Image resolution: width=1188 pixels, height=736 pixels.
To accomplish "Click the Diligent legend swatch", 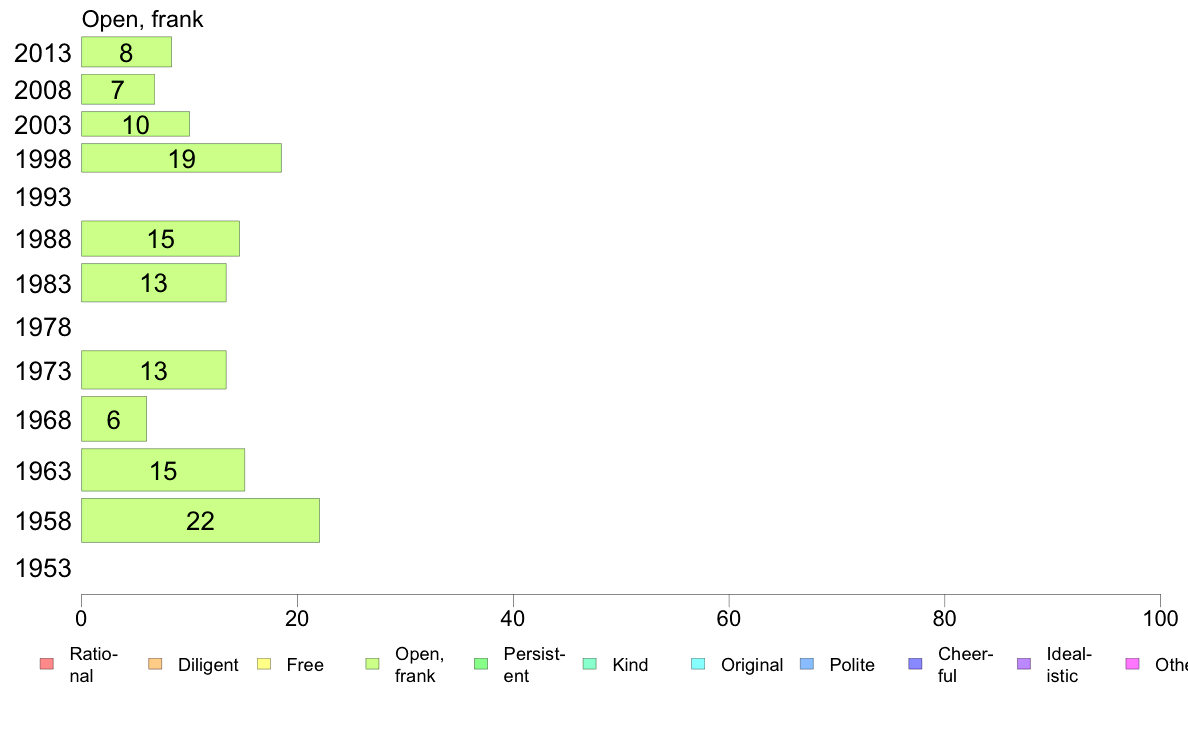I will (x=155, y=664).
